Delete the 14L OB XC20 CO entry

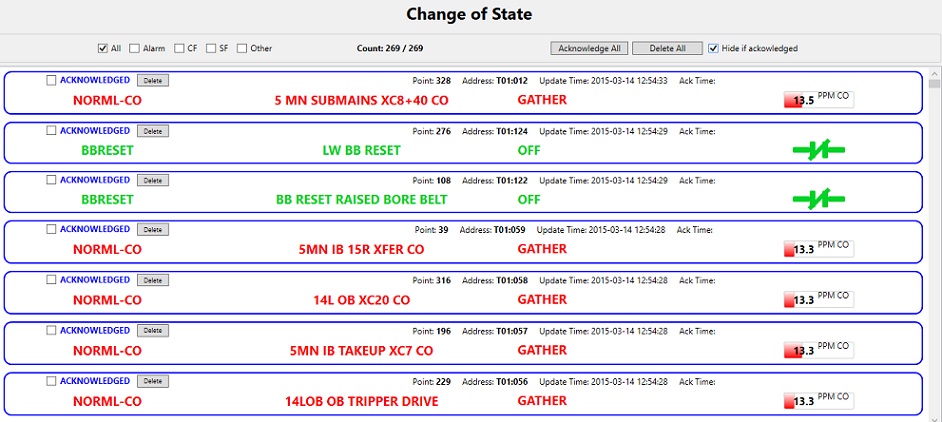coord(153,280)
